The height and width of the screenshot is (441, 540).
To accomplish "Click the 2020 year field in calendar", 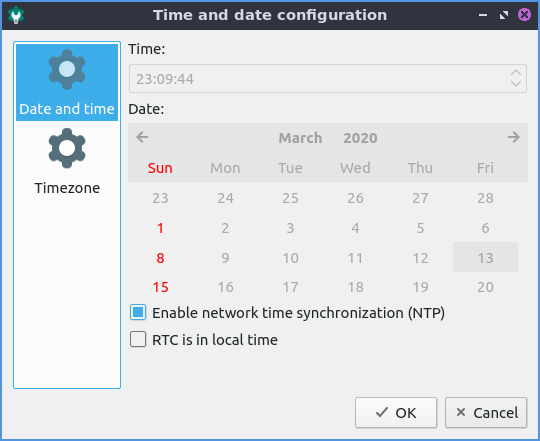I will coord(360,138).
